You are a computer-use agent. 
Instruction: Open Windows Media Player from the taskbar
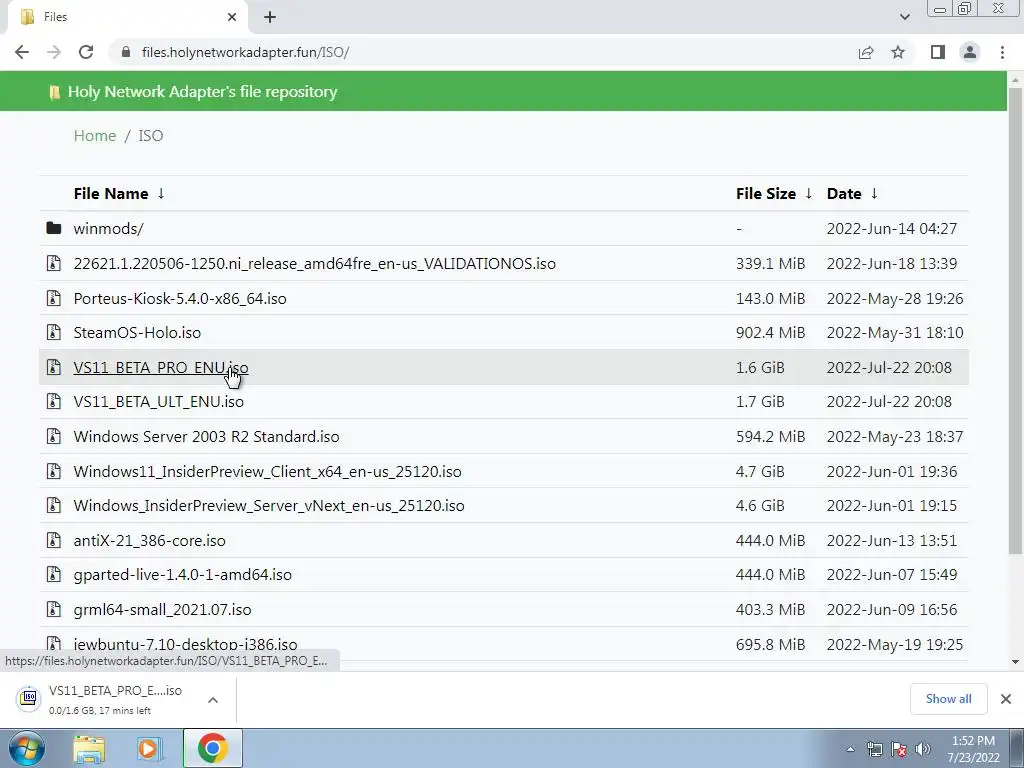tap(150, 748)
